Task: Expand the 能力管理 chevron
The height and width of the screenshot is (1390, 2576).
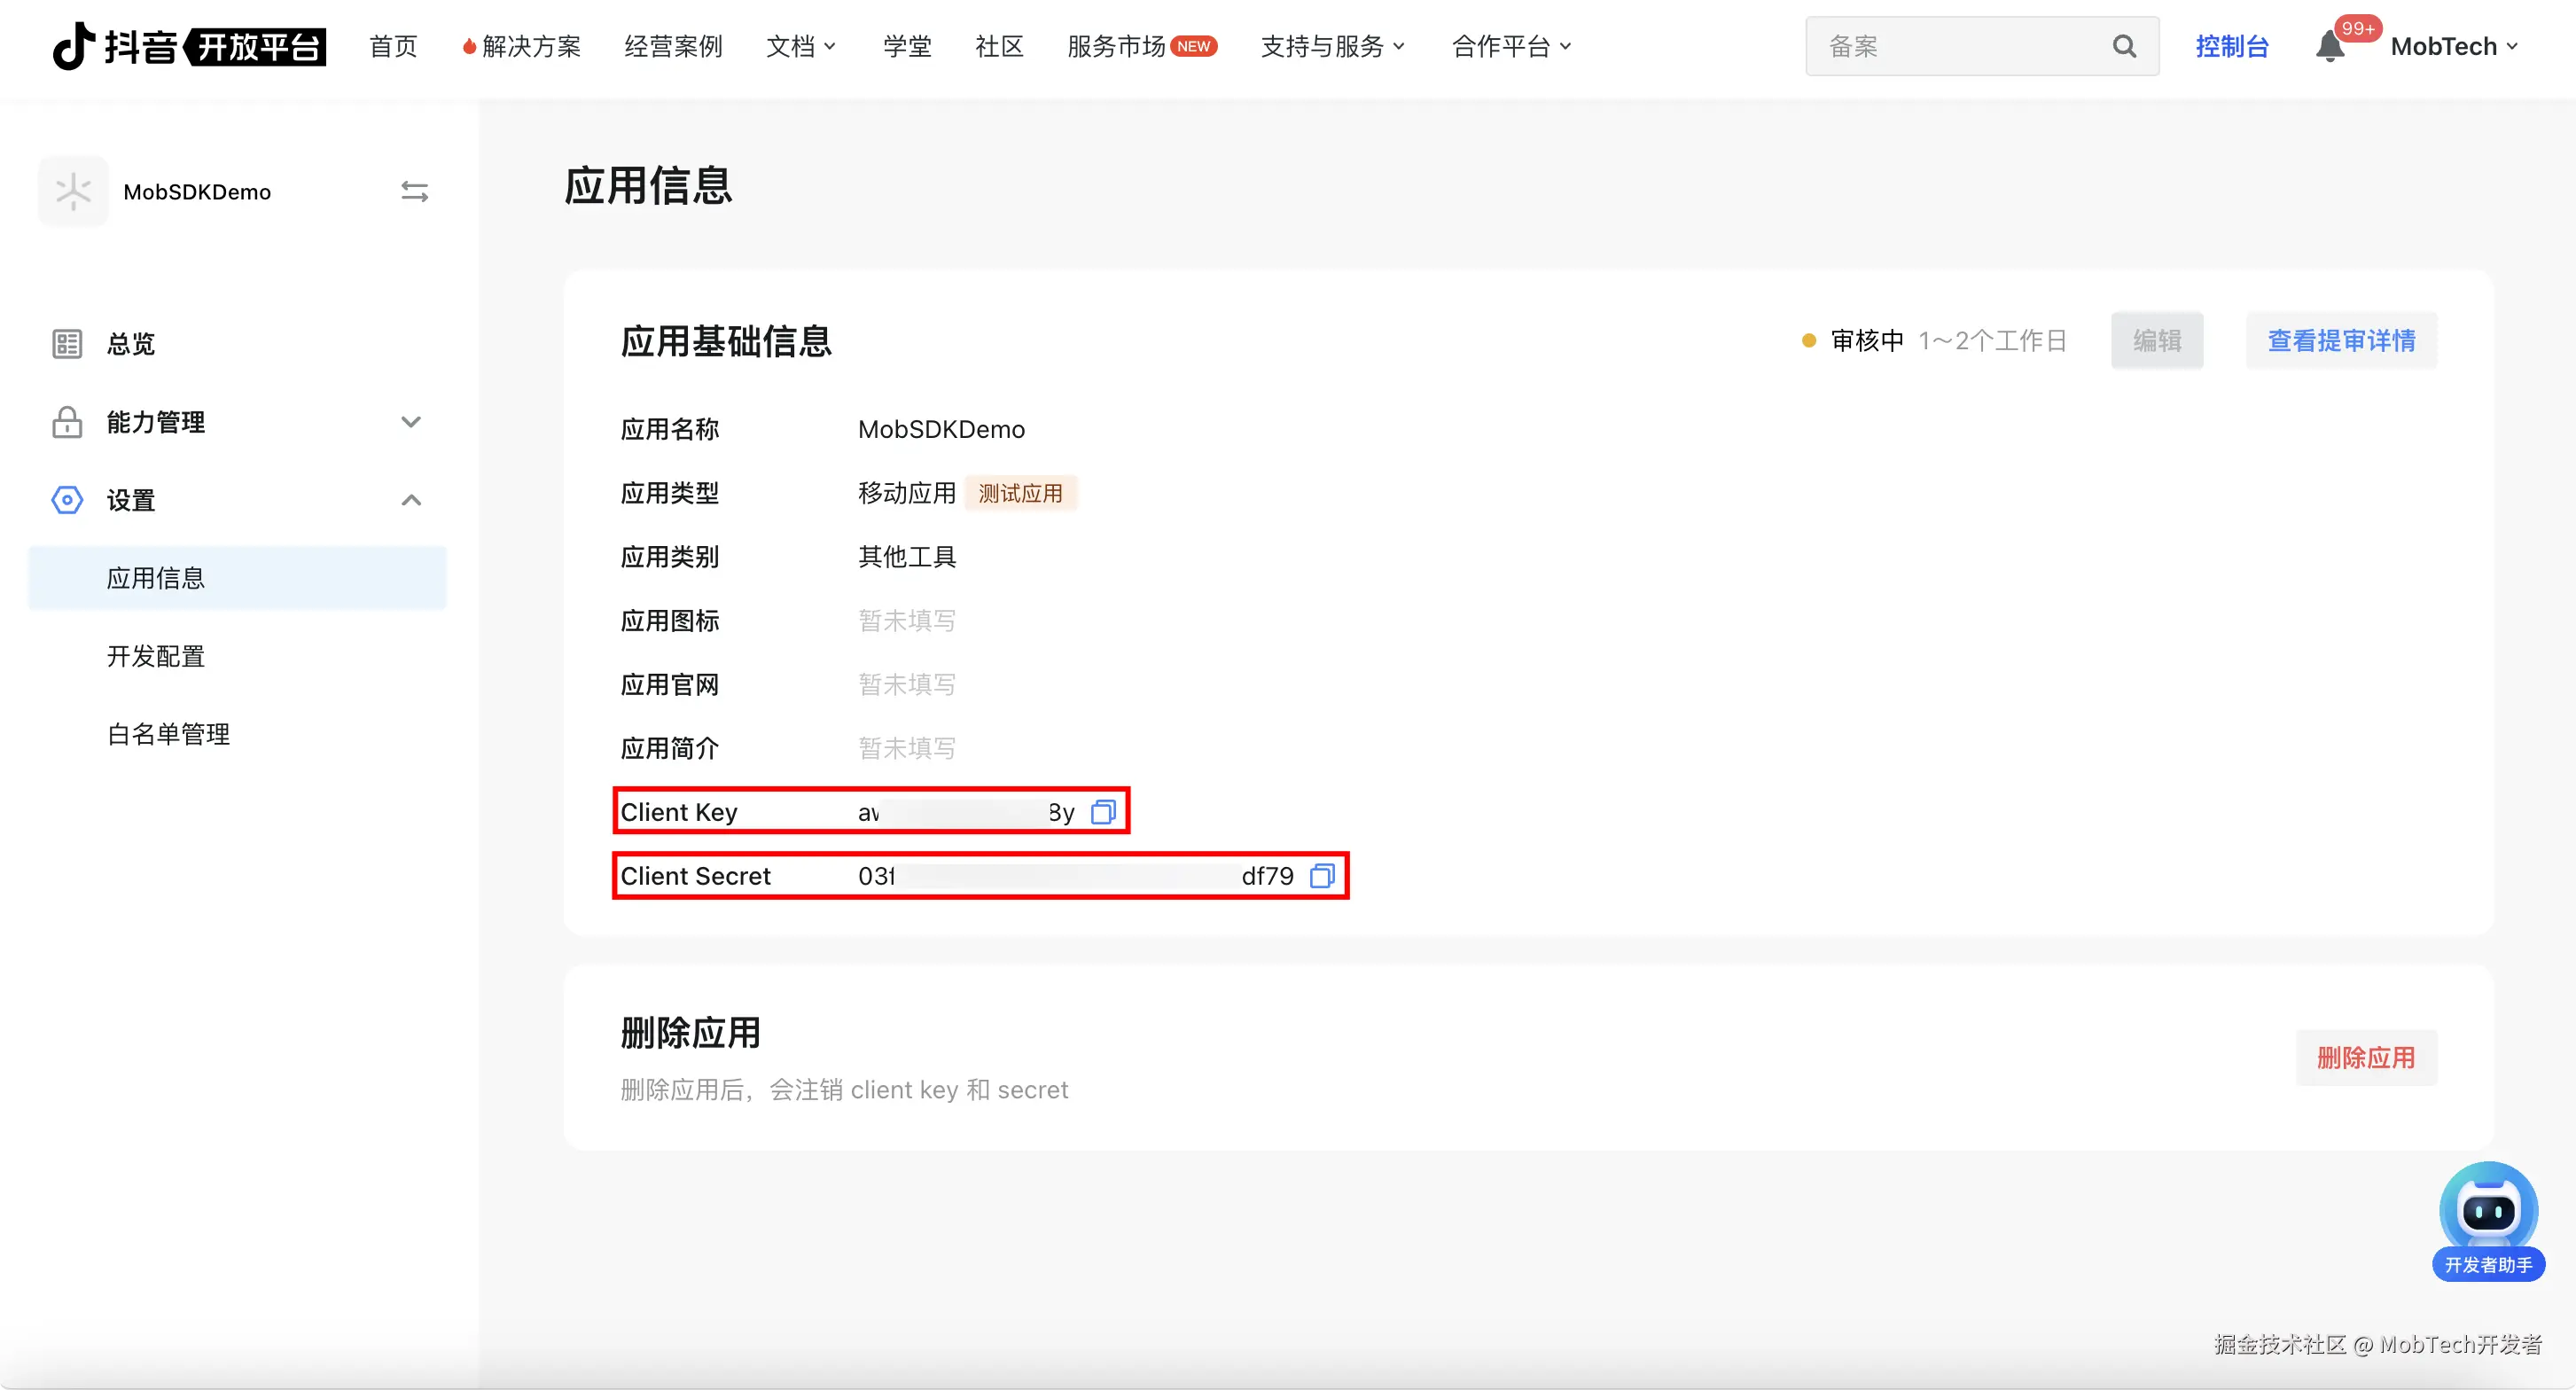Action: (411, 422)
